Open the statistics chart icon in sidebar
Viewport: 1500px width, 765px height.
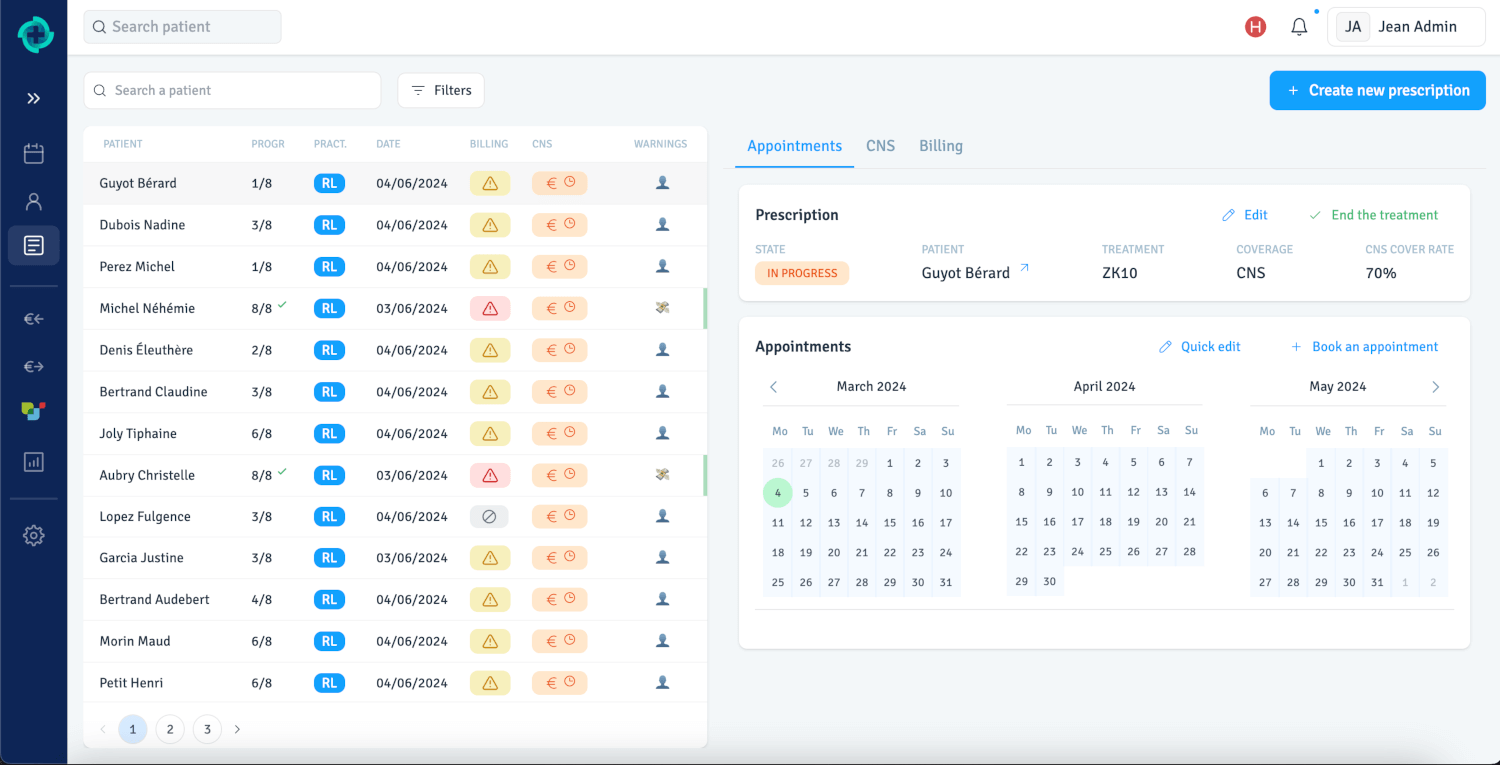click(x=34, y=461)
